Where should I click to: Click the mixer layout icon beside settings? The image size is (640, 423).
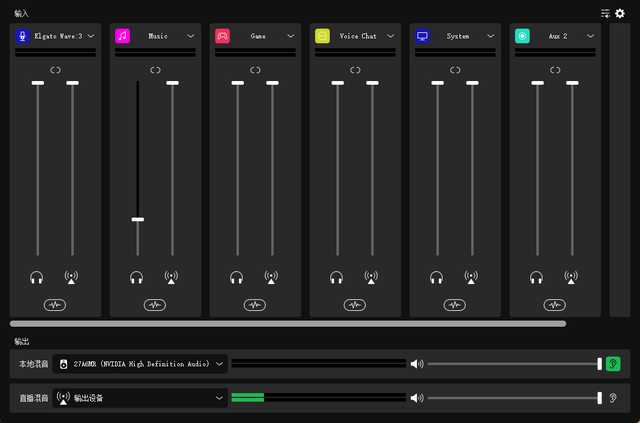[x=605, y=13]
